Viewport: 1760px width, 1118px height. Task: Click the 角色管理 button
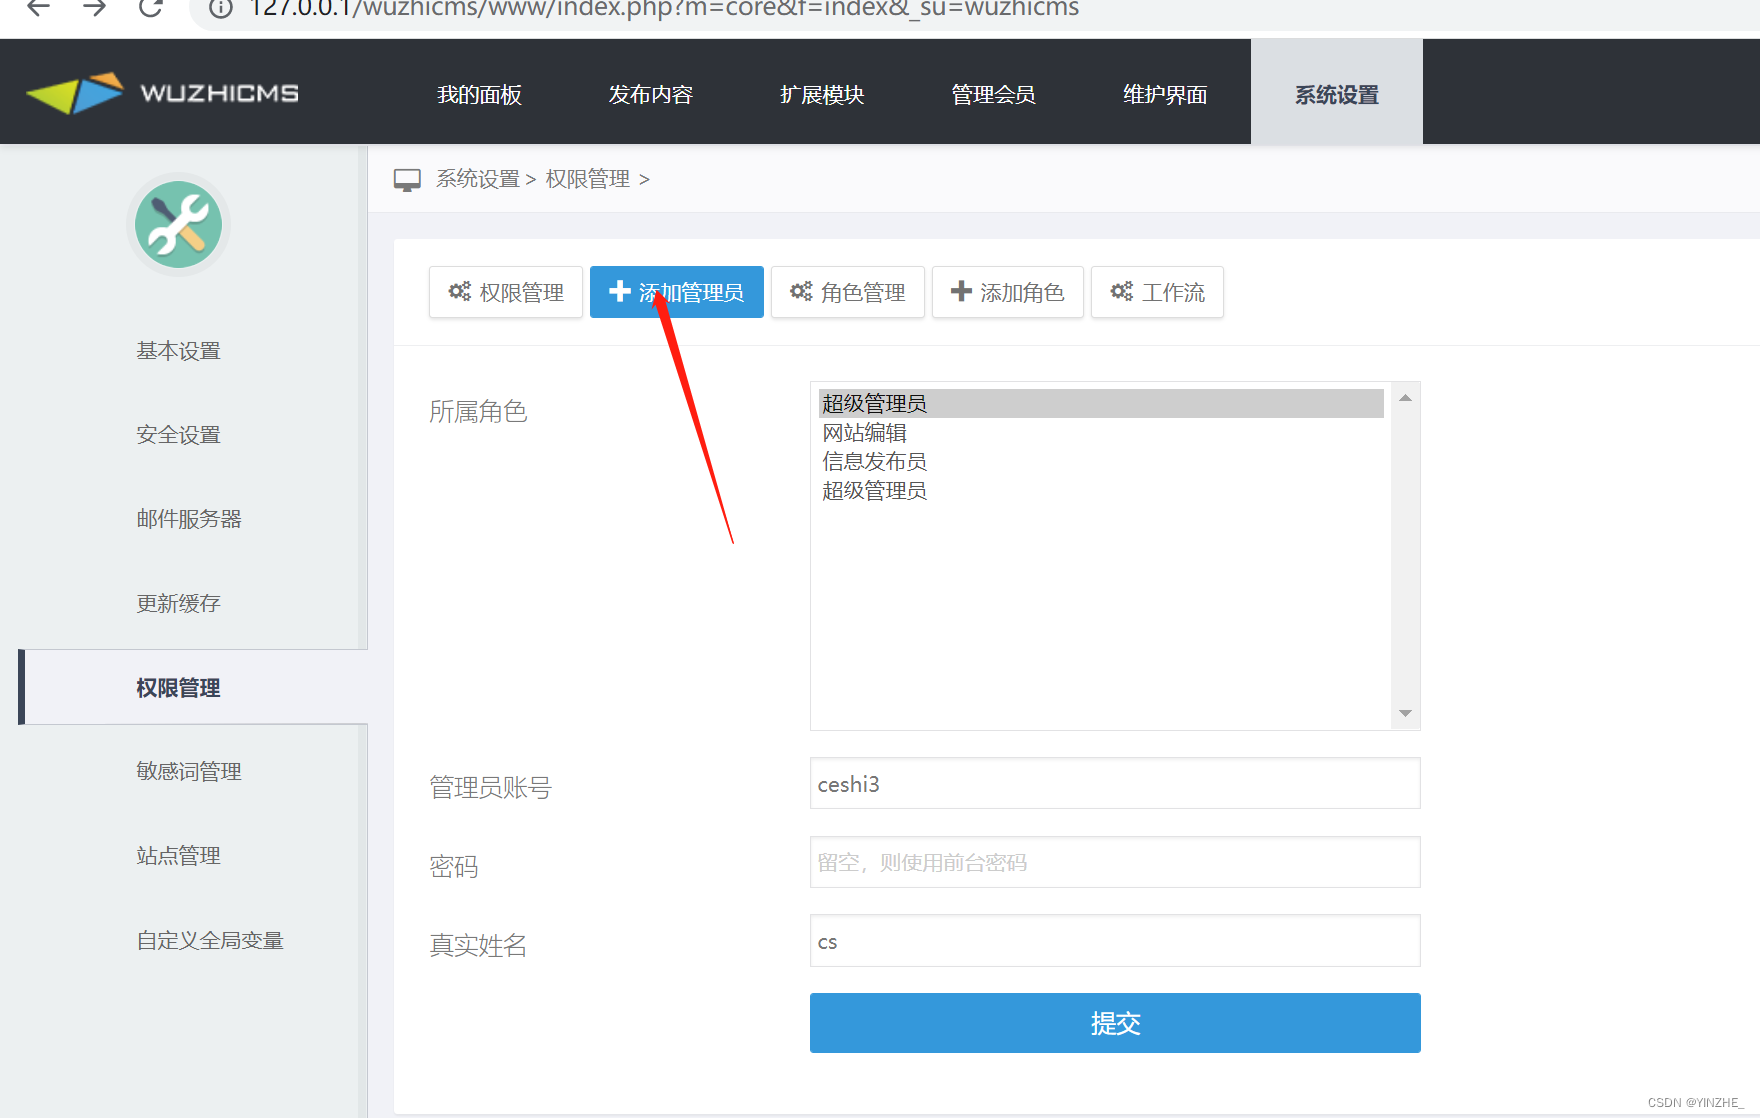848,292
